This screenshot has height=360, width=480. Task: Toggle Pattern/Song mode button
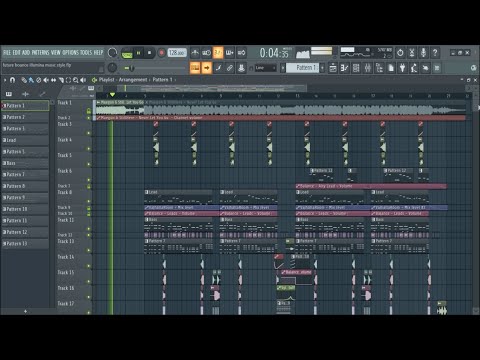[127, 53]
